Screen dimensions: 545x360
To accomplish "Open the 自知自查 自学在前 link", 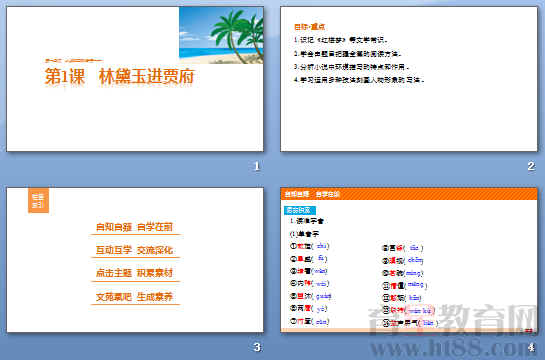I will (x=135, y=227).
